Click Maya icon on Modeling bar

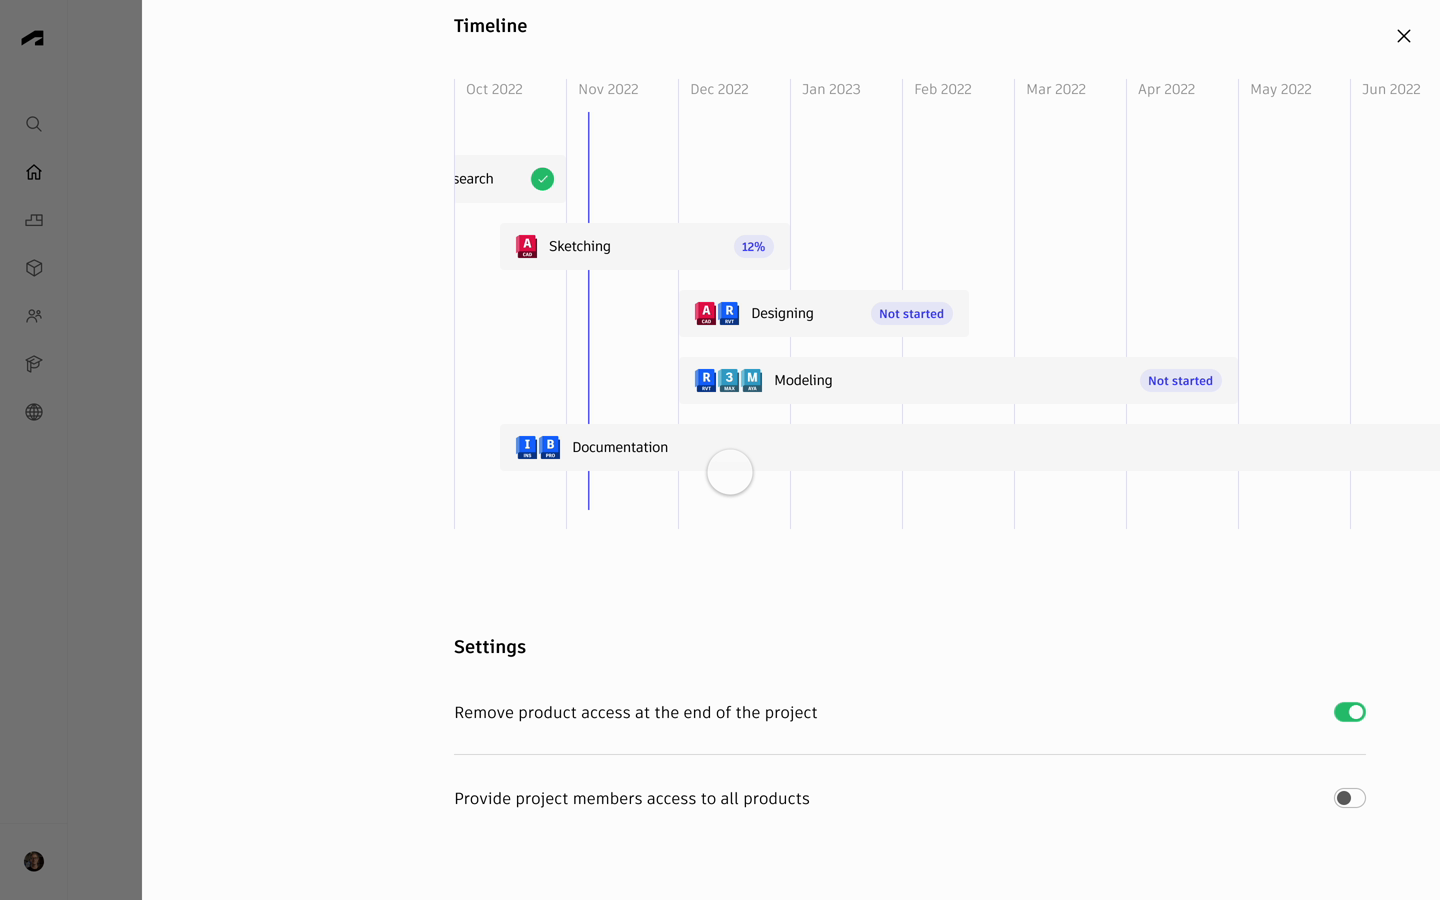(752, 380)
